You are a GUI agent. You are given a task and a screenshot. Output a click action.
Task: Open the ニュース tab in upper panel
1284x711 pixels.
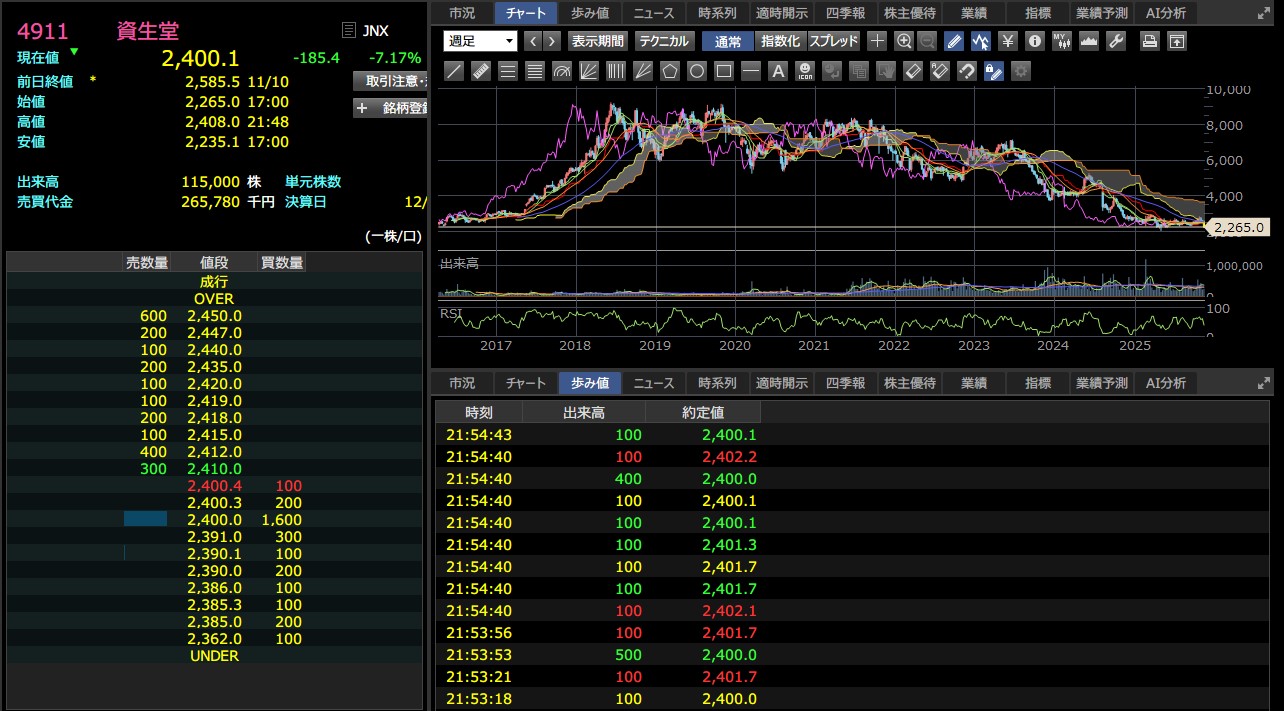click(654, 13)
